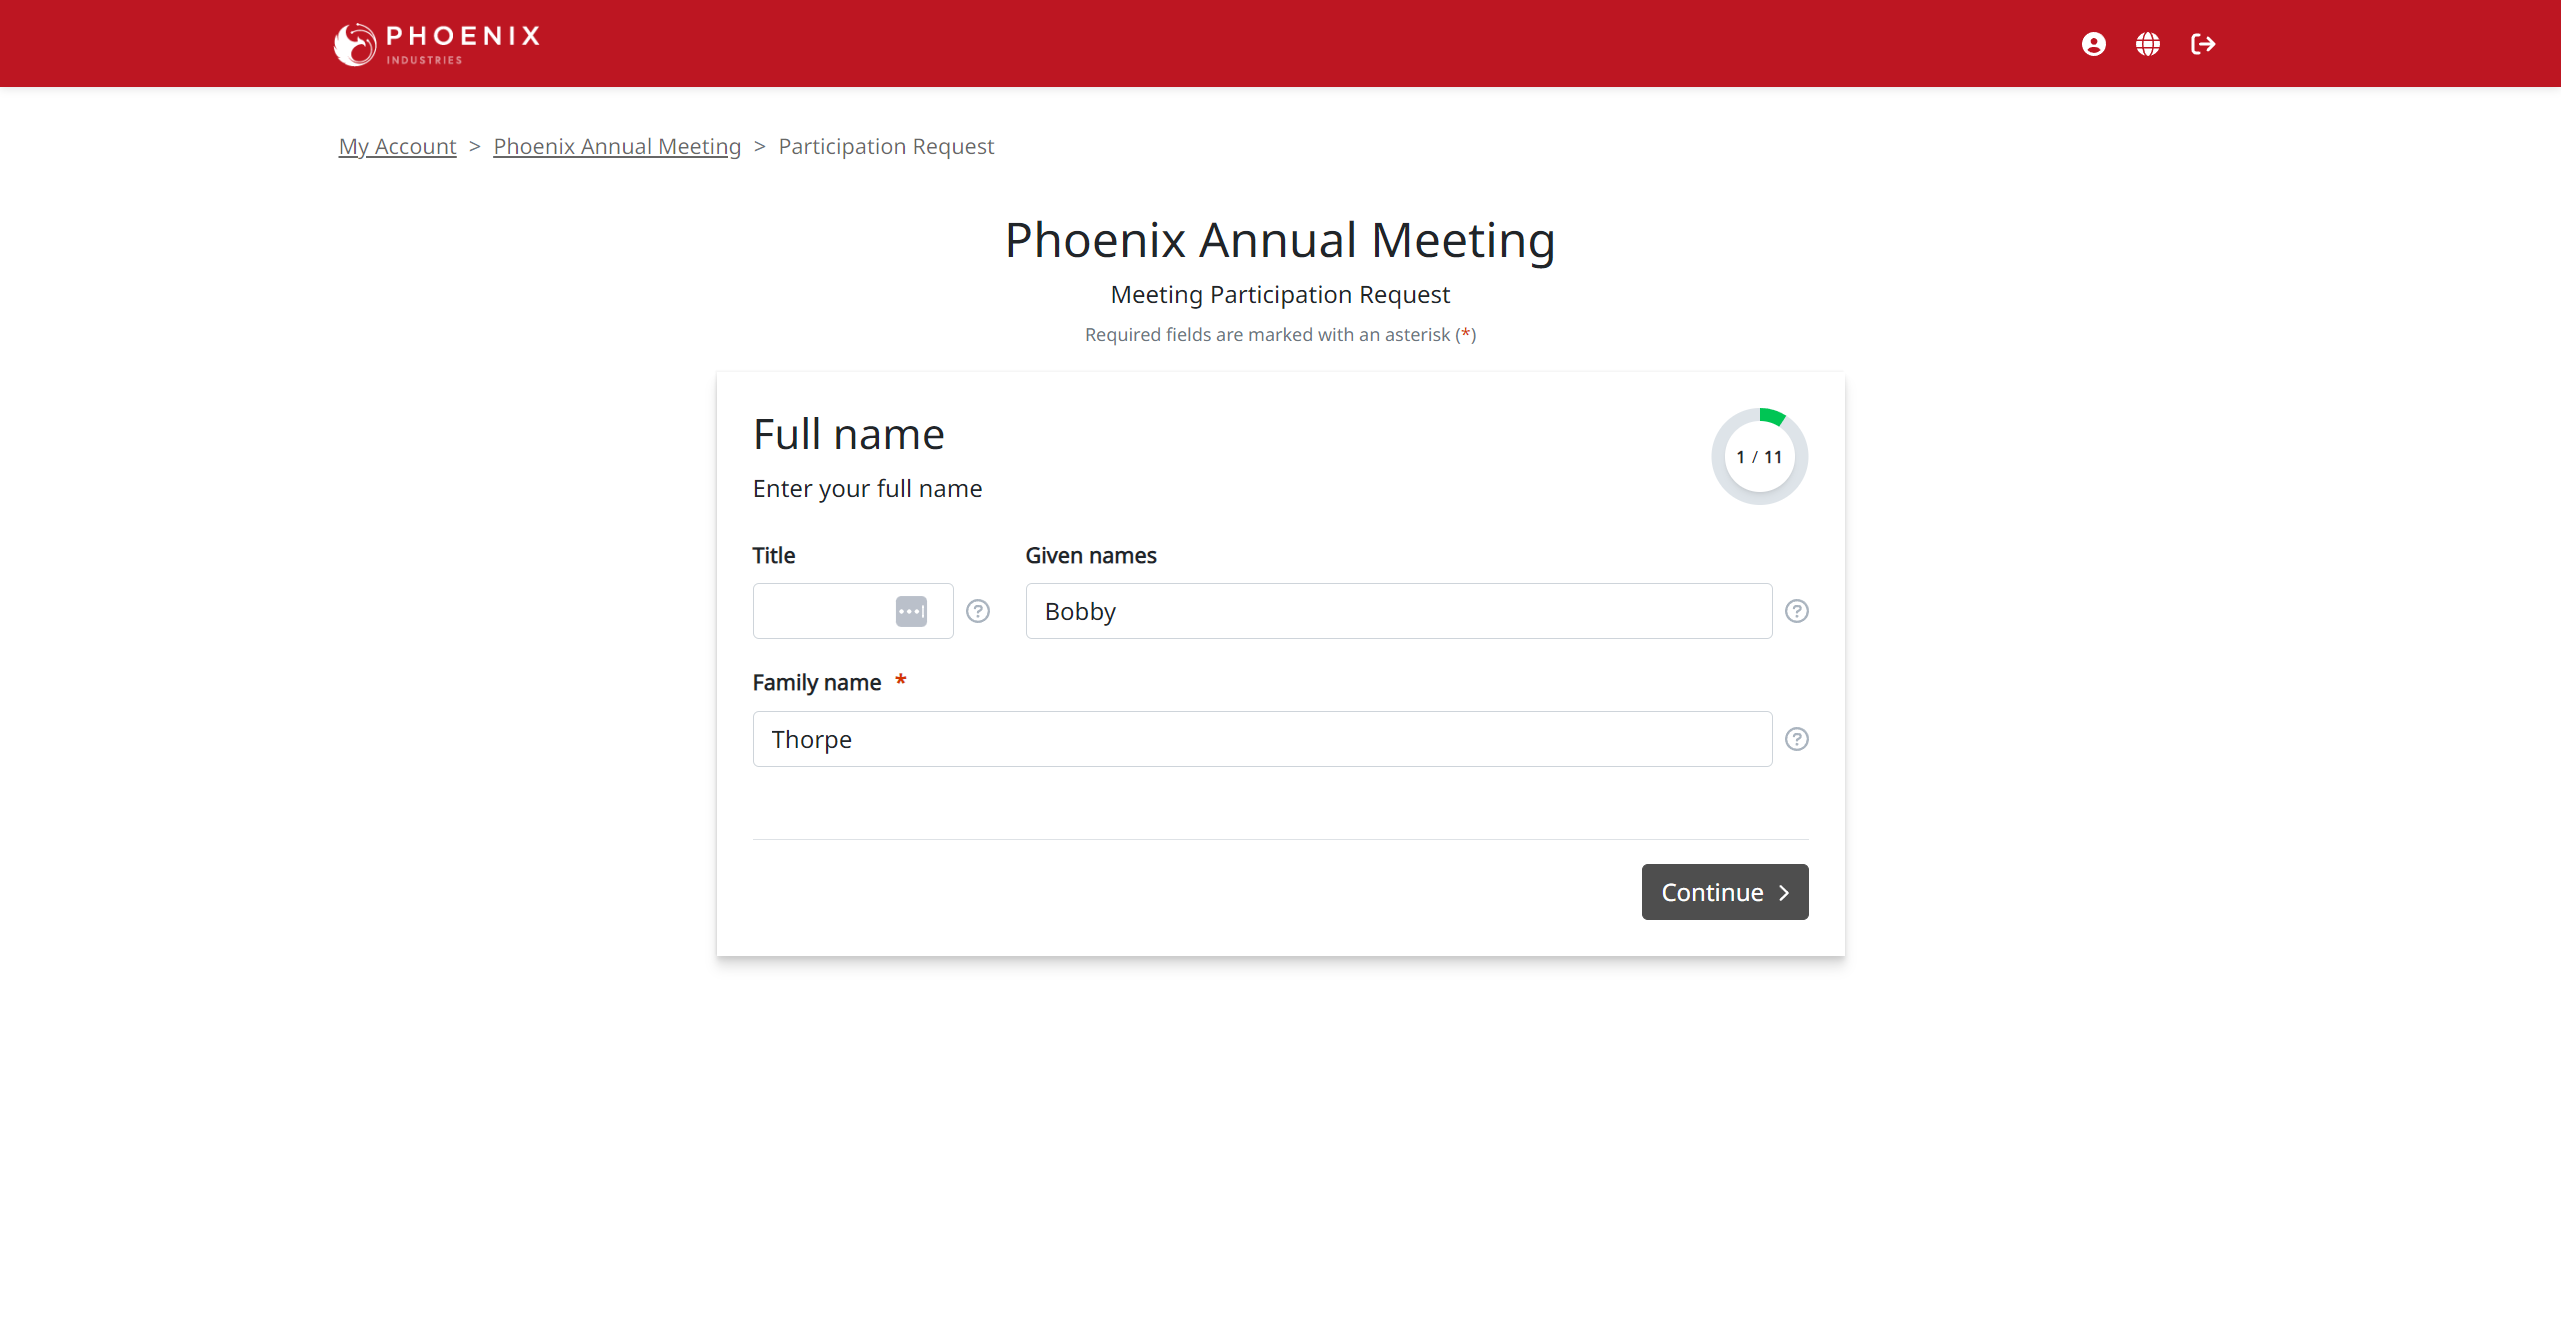
Task: Click the user account icon
Action: (2094, 42)
